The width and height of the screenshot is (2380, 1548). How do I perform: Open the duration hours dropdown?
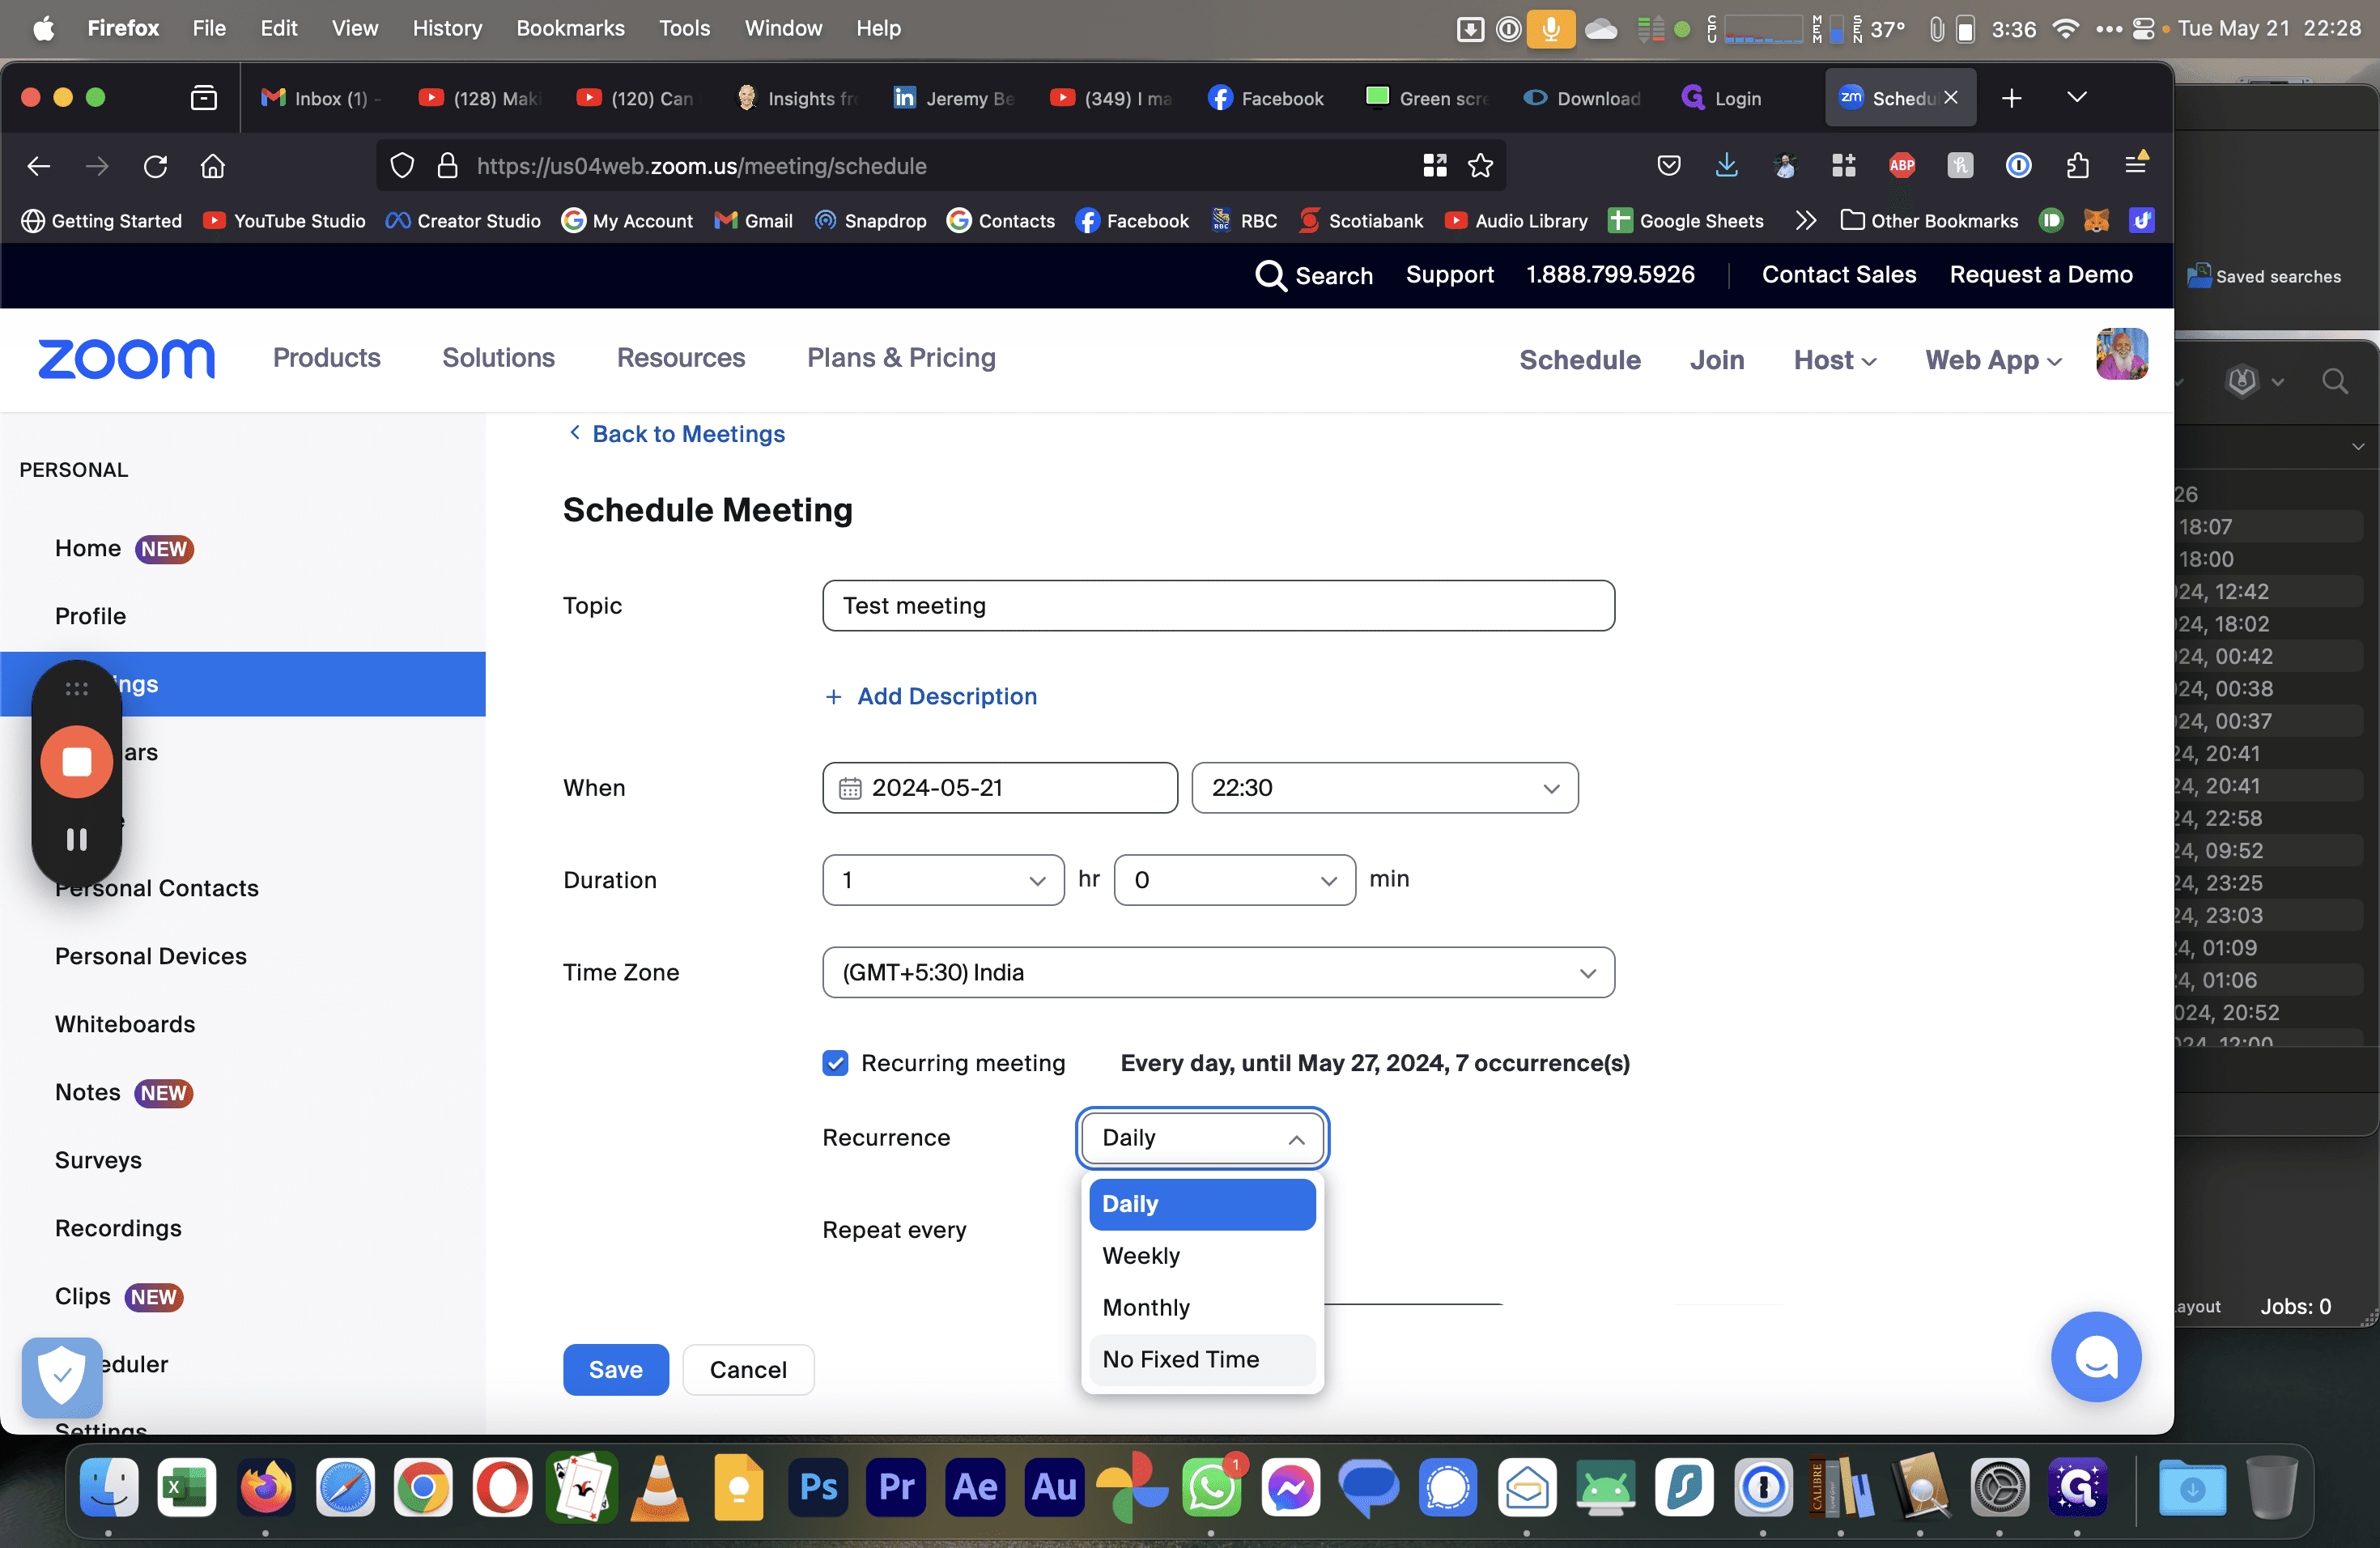click(943, 880)
